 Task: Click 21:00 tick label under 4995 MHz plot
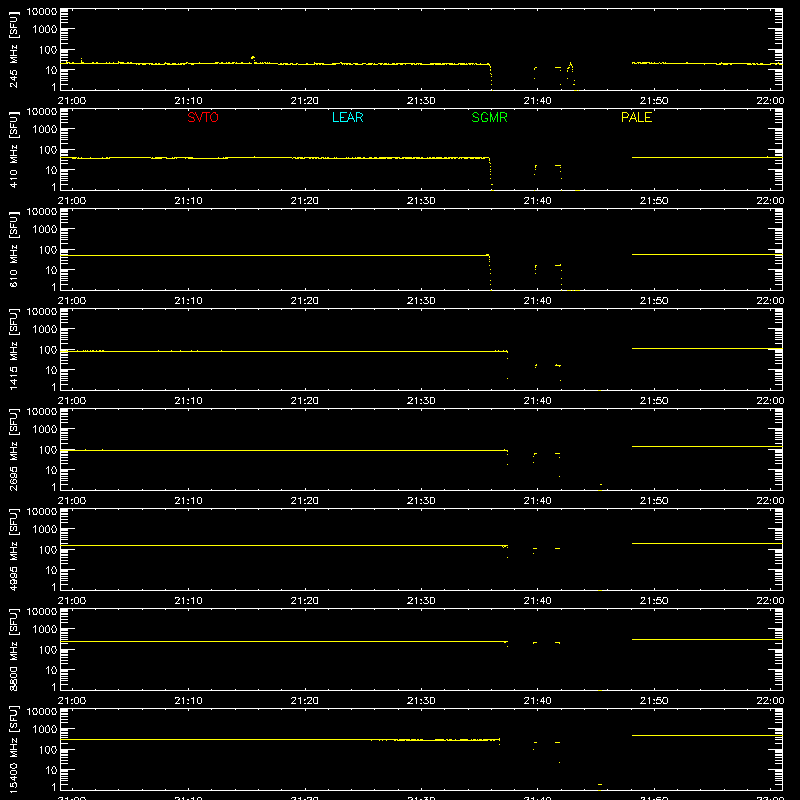coord(72,601)
